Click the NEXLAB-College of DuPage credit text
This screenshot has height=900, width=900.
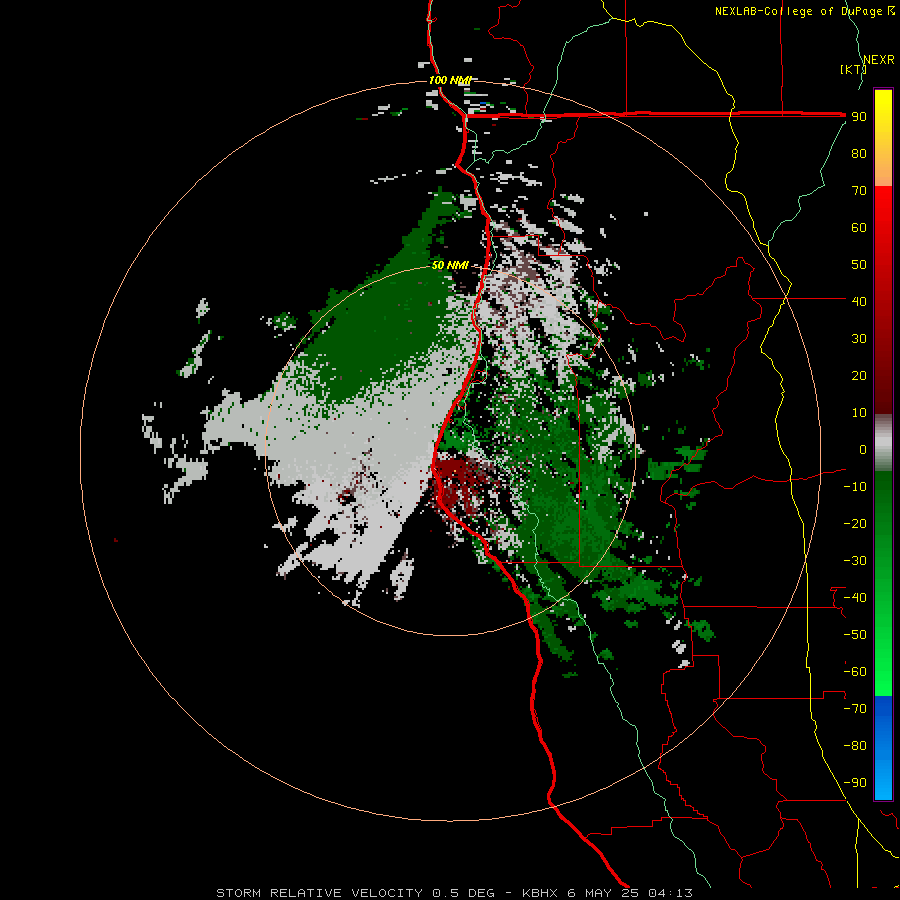[798, 11]
